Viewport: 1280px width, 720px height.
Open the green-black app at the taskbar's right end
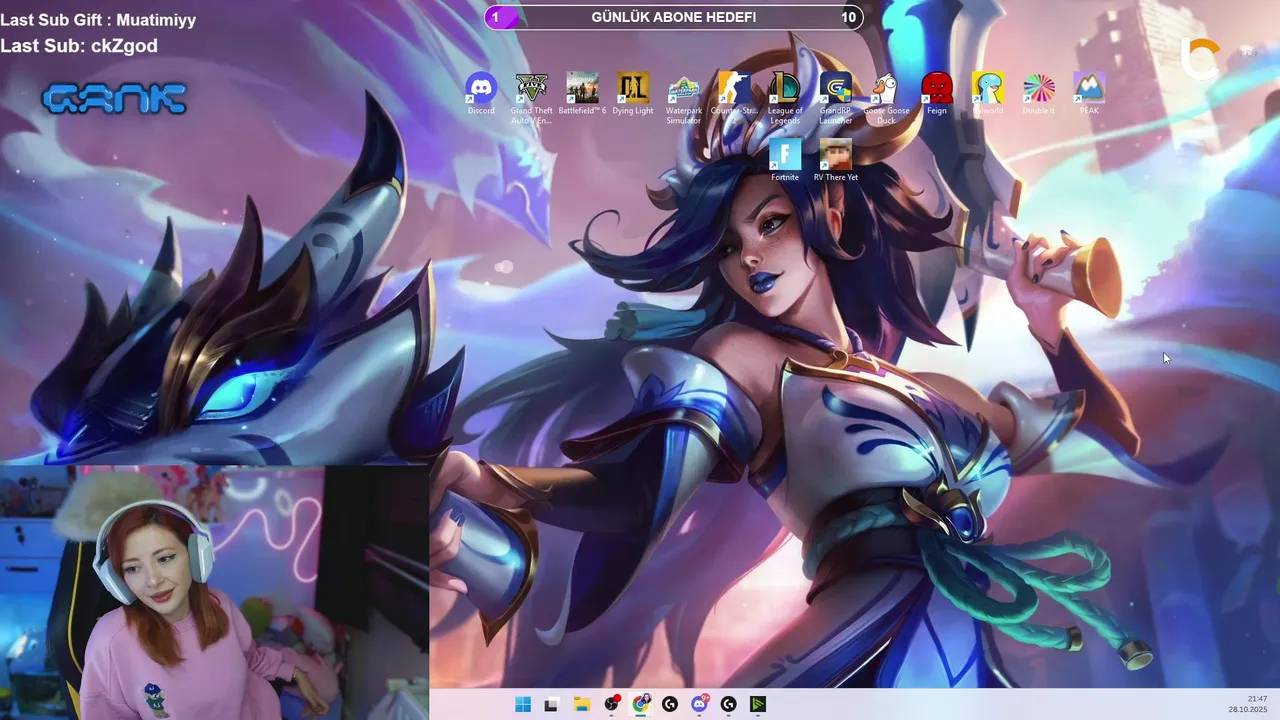(758, 704)
